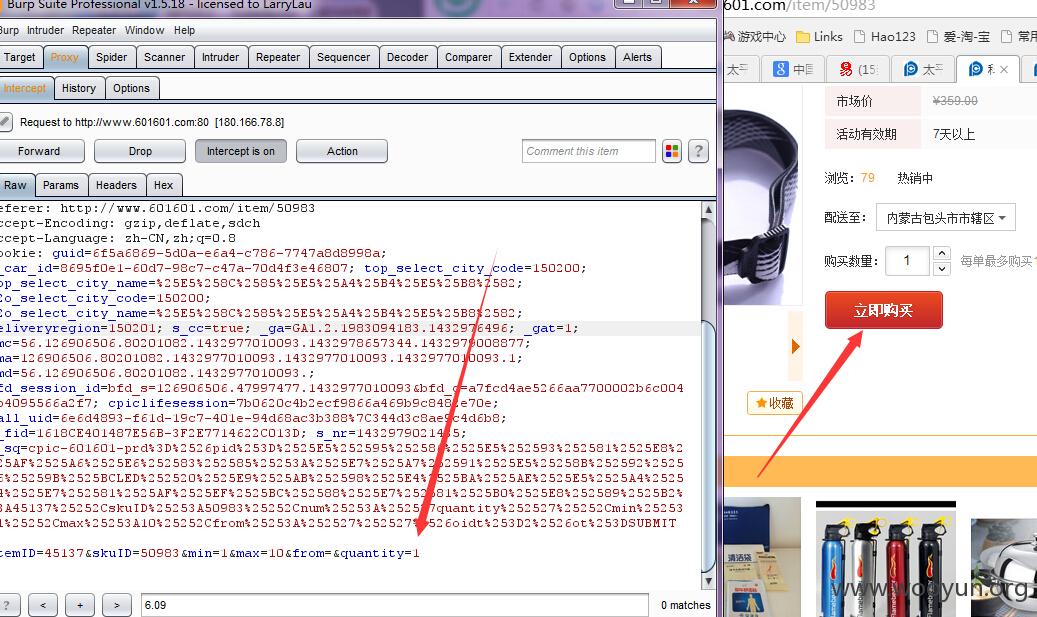This screenshot has width=1037, height=617.
Task: Open the 配送至 region dropdown
Action: pos(946,218)
